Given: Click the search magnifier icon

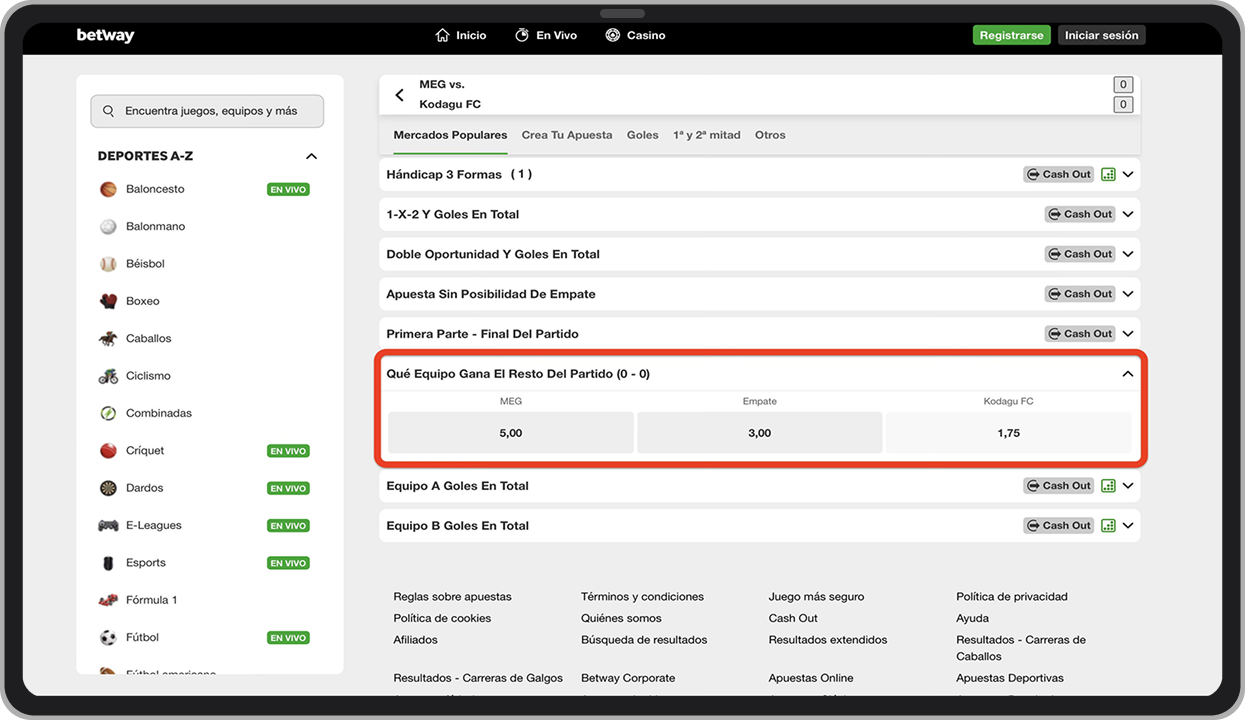Looking at the screenshot, I should [x=108, y=111].
